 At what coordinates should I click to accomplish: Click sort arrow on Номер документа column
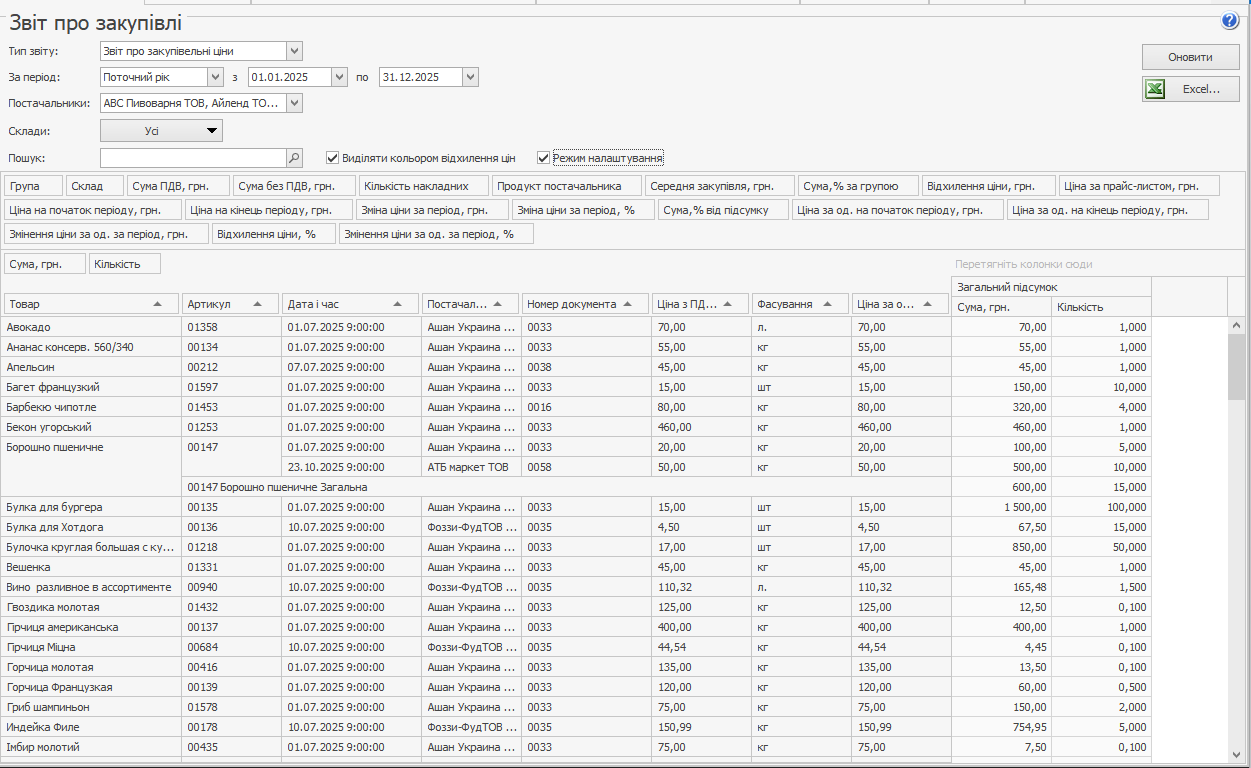[628, 304]
